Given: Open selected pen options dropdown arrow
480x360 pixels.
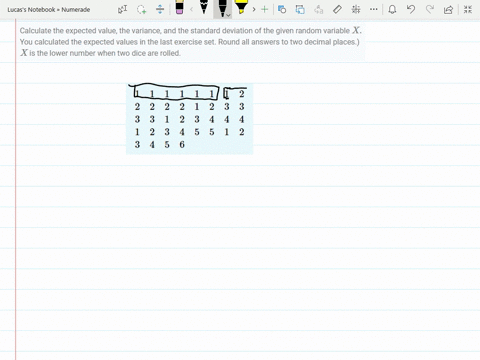Looking at the screenshot, I should coord(228,15).
